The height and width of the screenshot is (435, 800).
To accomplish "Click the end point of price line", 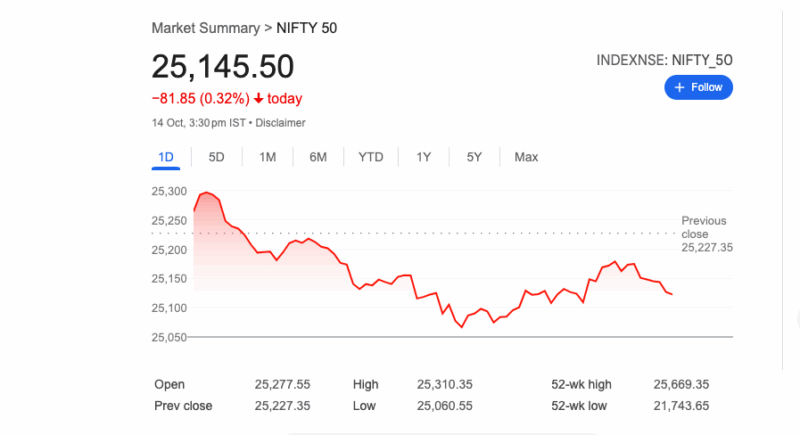I will 672,294.
